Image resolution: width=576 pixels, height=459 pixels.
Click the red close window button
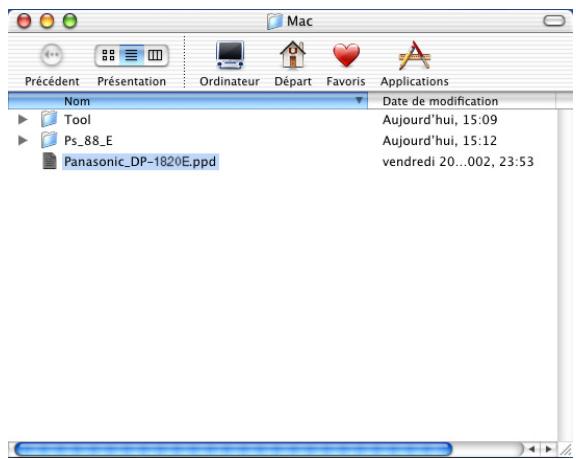(x=24, y=21)
